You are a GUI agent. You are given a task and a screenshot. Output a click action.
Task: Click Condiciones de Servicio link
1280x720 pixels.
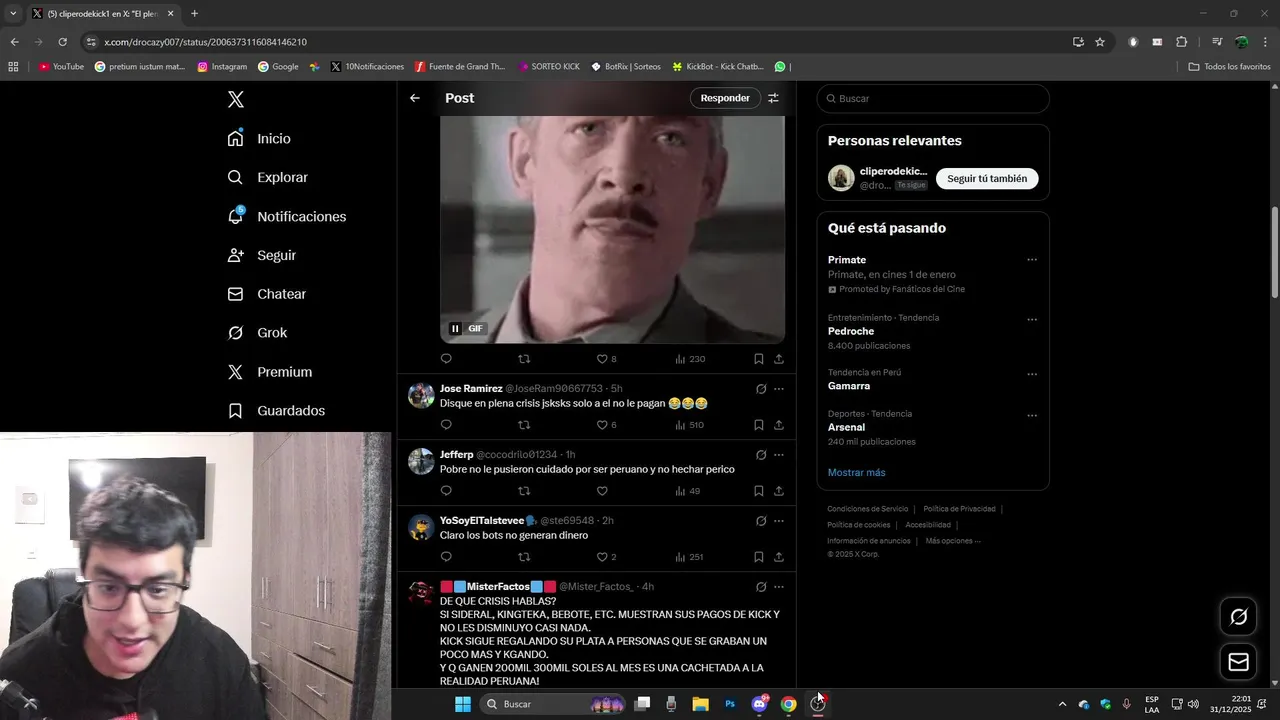tap(868, 509)
